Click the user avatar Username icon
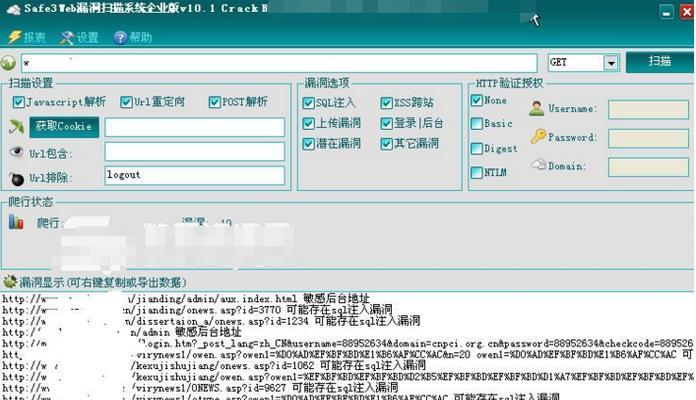The width and height of the screenshot is (696, 400). (537, 108)
